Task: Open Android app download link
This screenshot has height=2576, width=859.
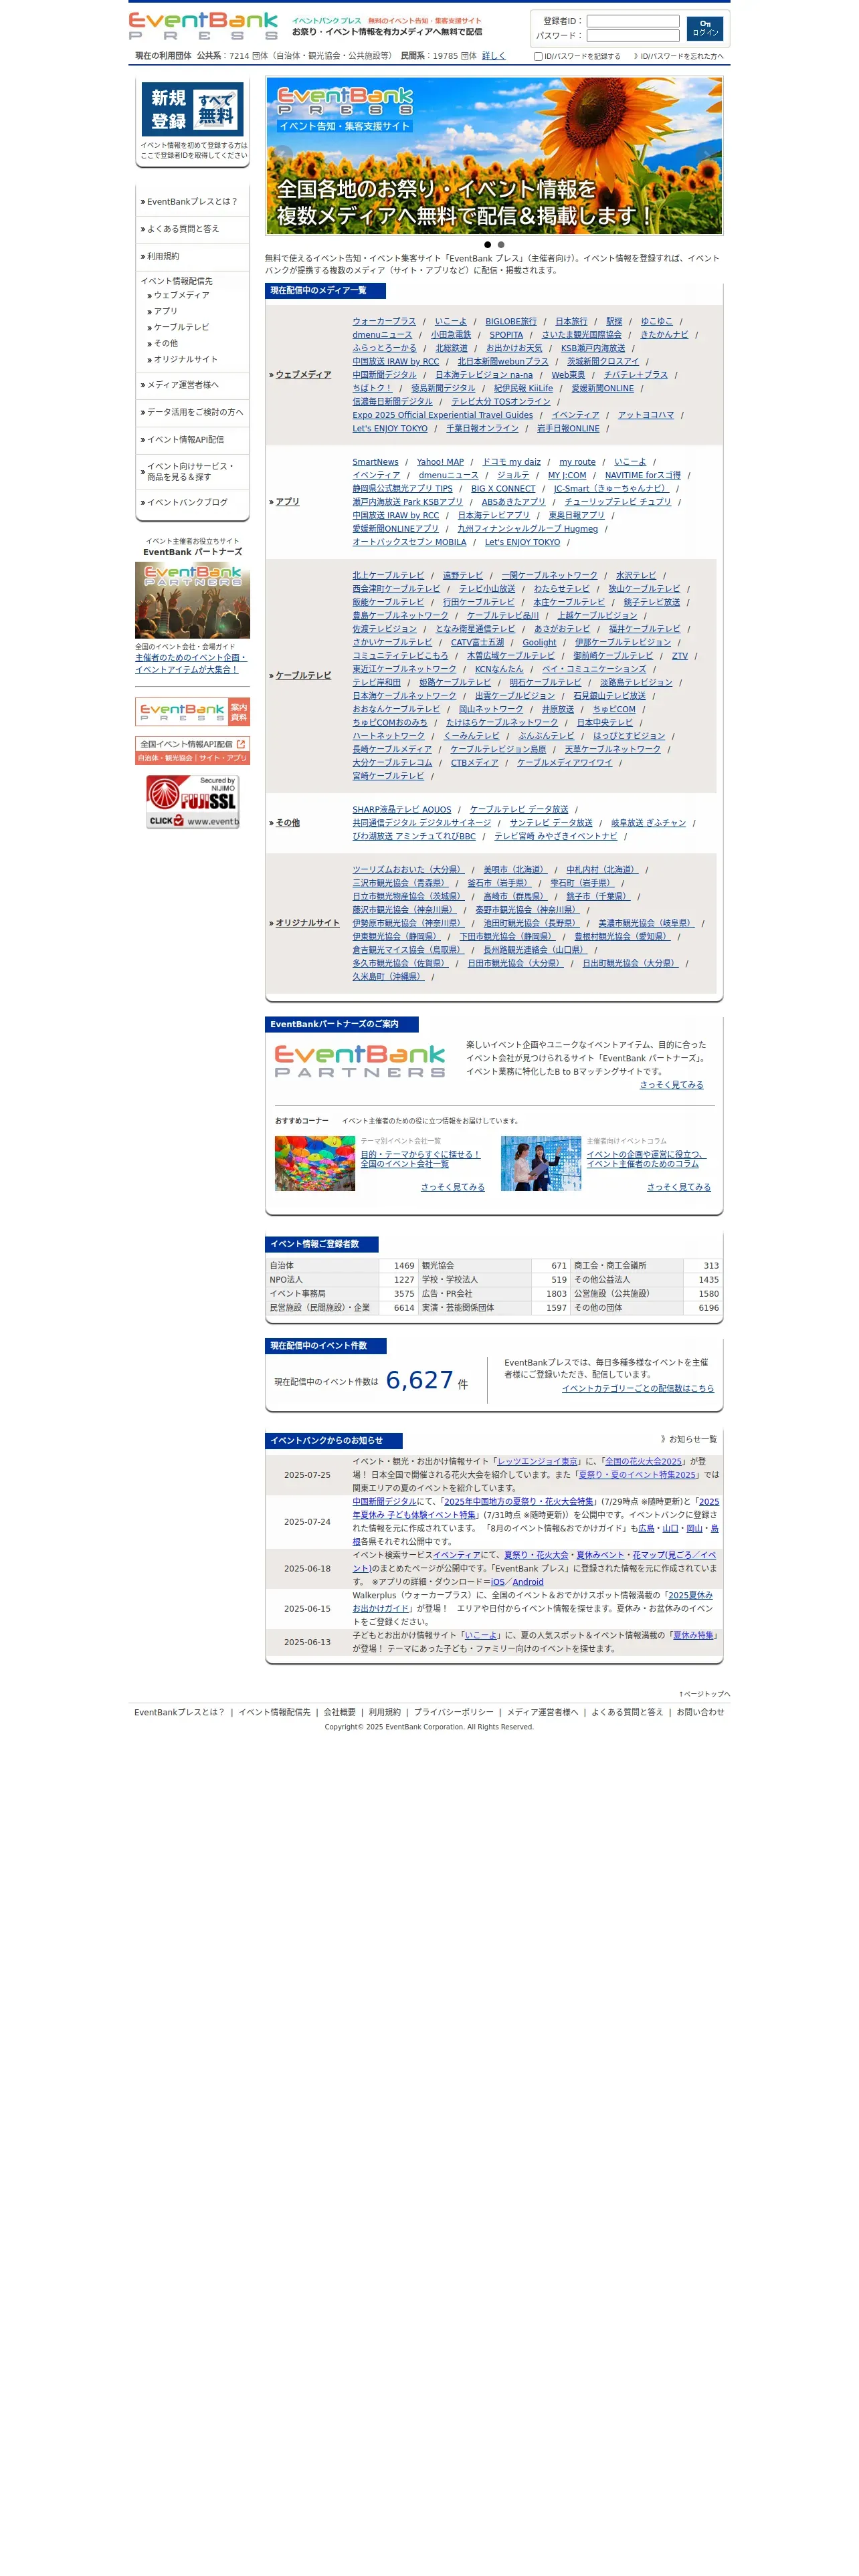Action: (x=528, y=1582)
